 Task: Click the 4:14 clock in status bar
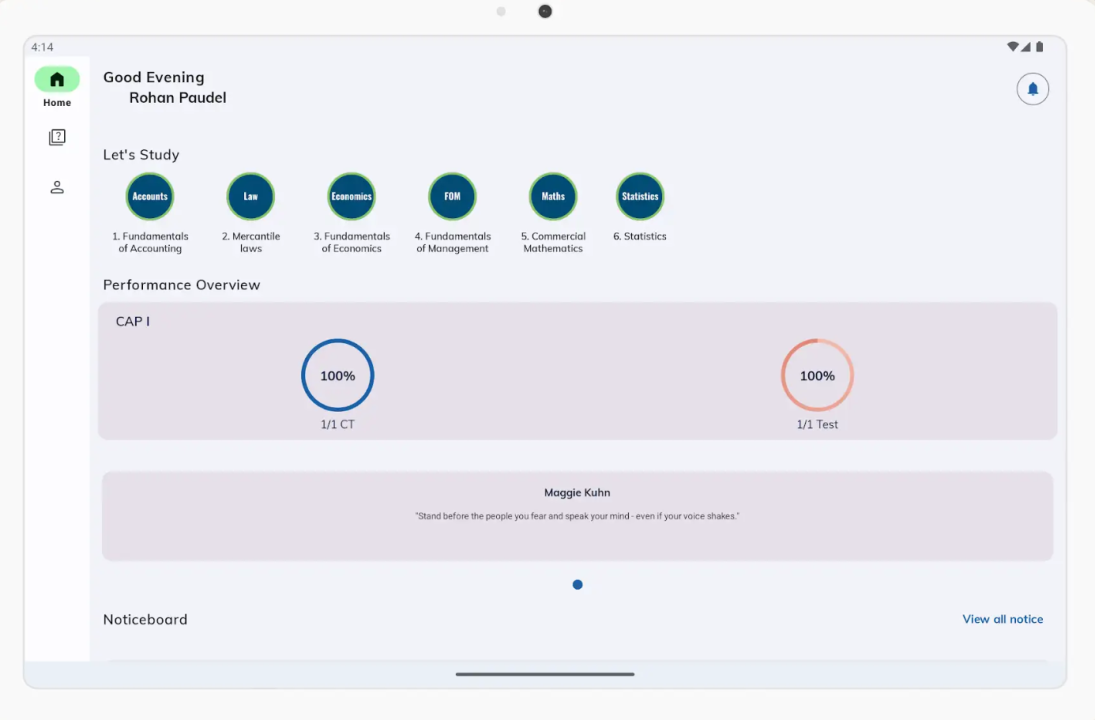click(x=42, y=47)
